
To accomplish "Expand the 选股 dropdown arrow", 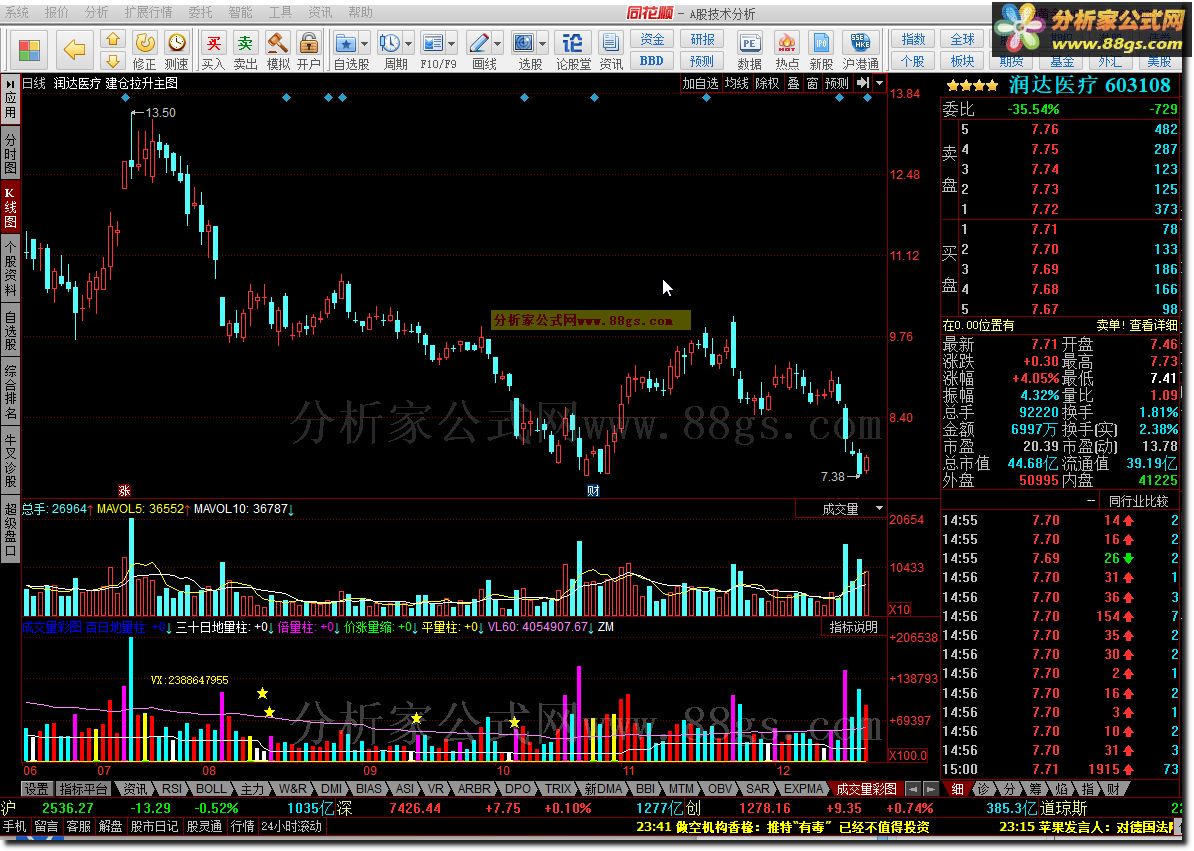I will (542, 43).
